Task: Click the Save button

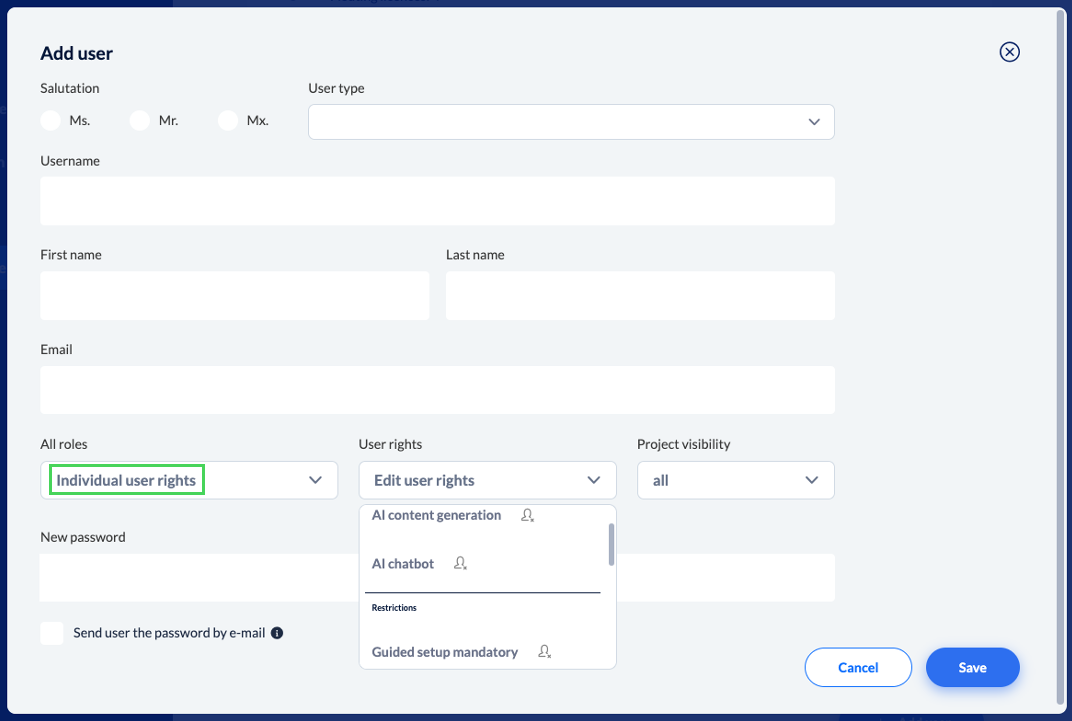Action: coord(972,667)
